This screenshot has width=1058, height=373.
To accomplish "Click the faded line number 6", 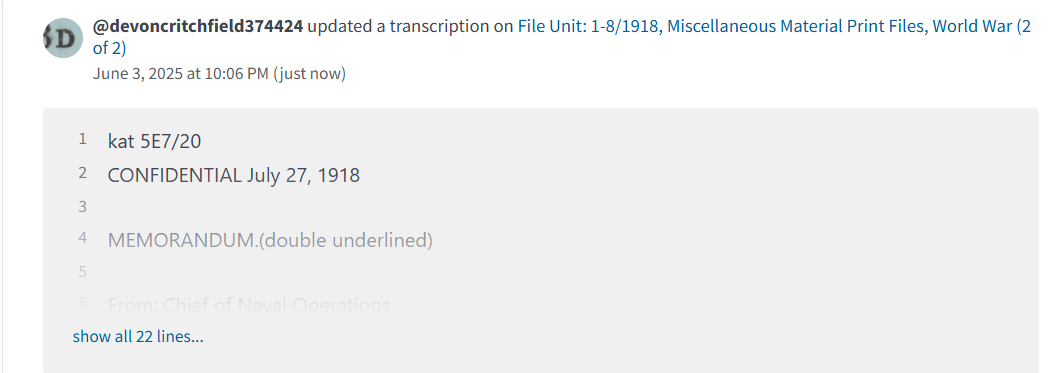I will (x=83, y=304).
